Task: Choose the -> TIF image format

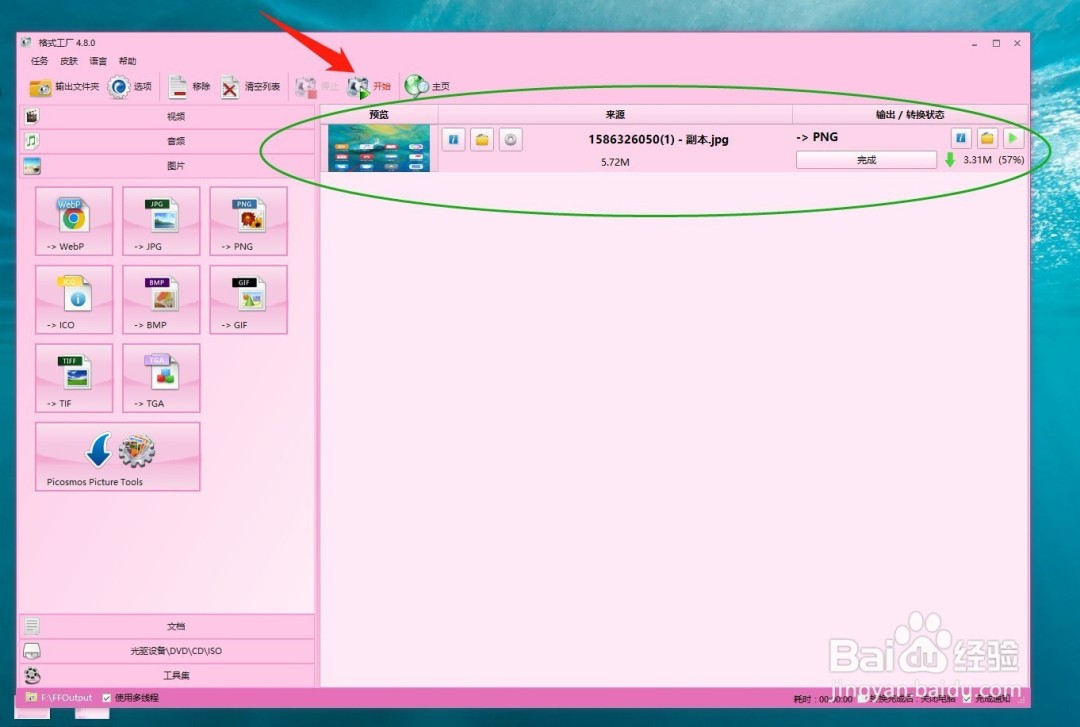Action: (74, 378)
